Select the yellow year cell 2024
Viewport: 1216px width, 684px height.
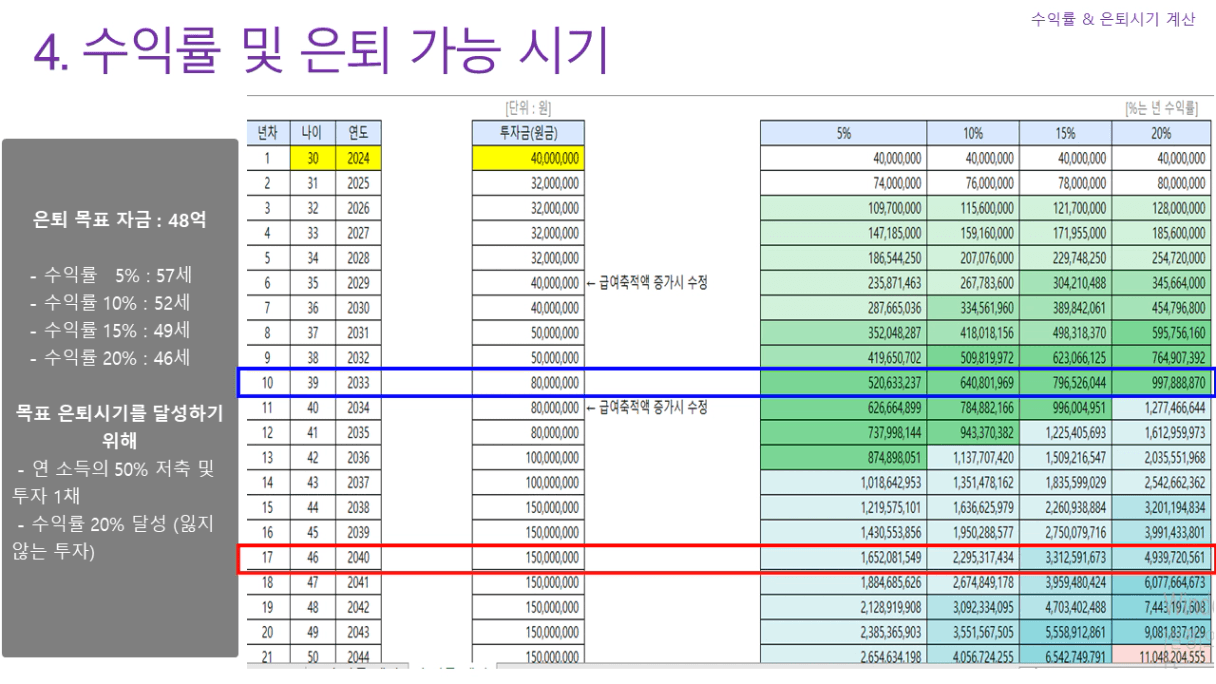(358, 158)
